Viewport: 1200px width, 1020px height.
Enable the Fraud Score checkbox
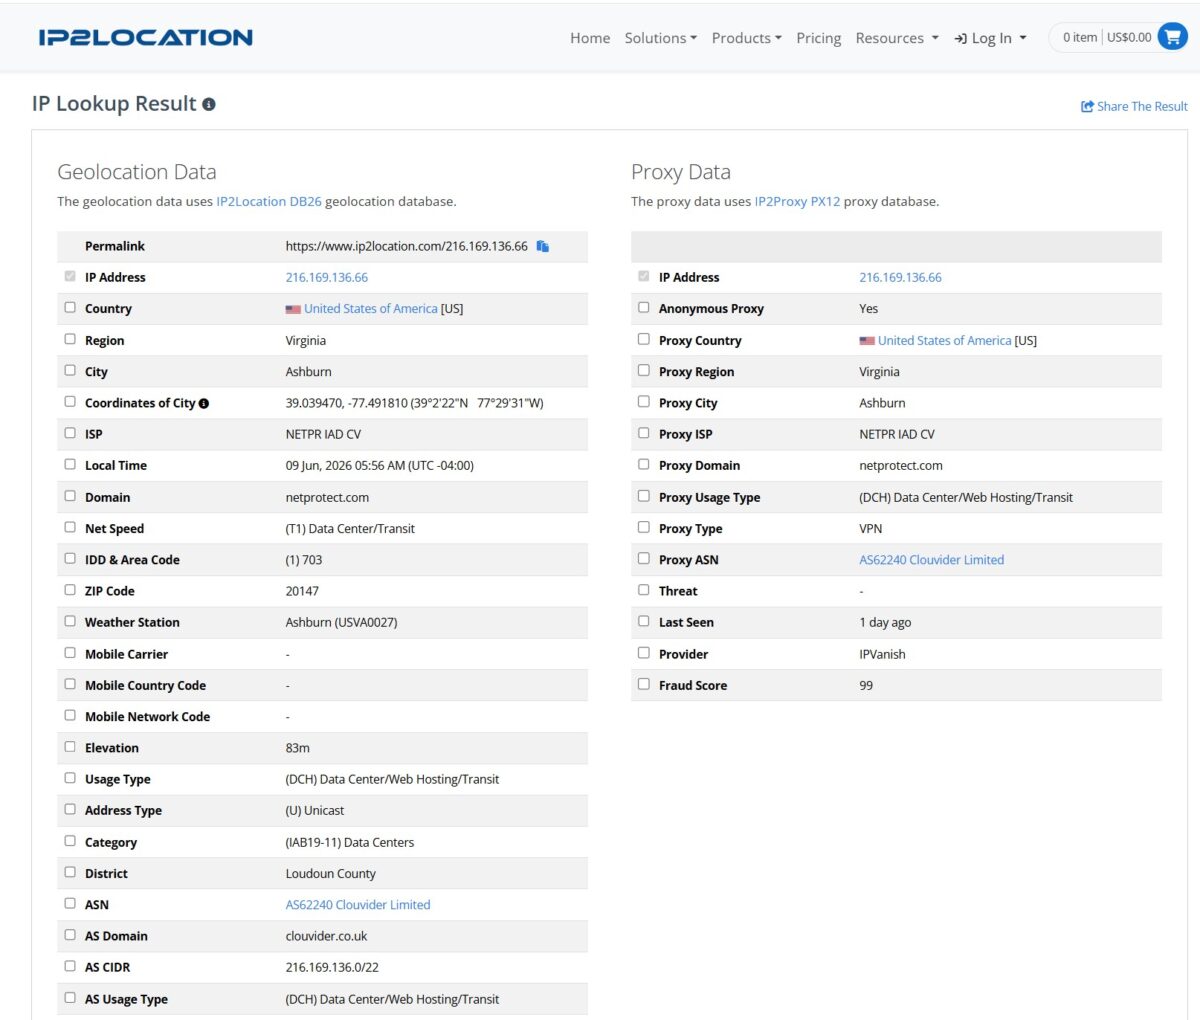pos(644,684)
